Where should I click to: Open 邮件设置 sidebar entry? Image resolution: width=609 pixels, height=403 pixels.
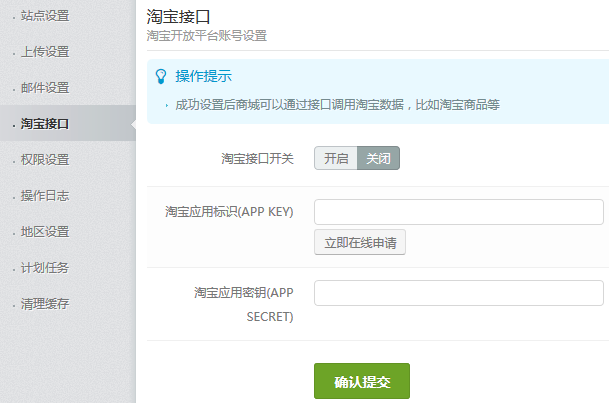coord(45,88)
